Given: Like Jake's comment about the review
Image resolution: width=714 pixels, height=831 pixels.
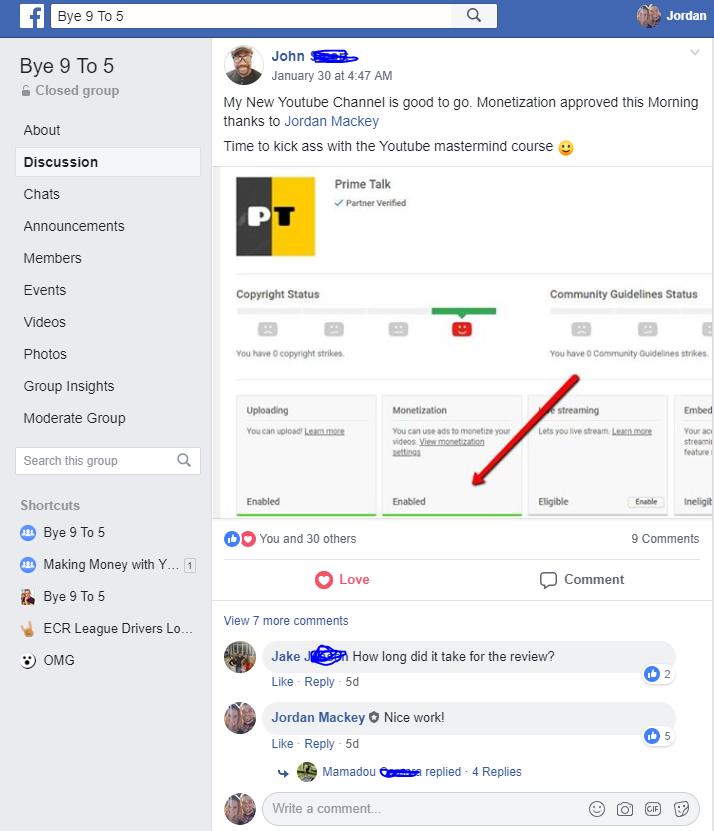Looking at the screenshot, I should [x=282, y=682].
